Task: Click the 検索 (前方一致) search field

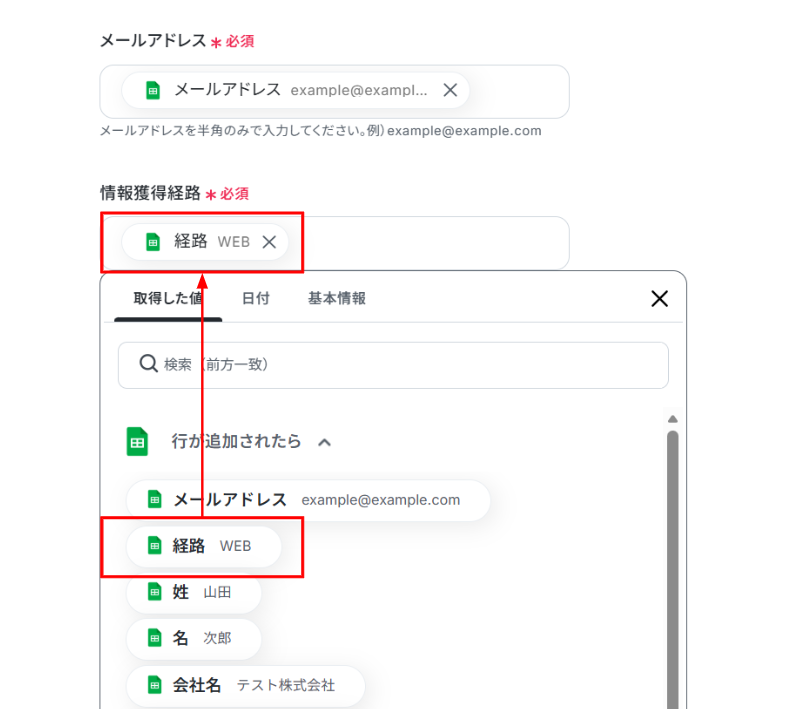Action: [400, 365]
